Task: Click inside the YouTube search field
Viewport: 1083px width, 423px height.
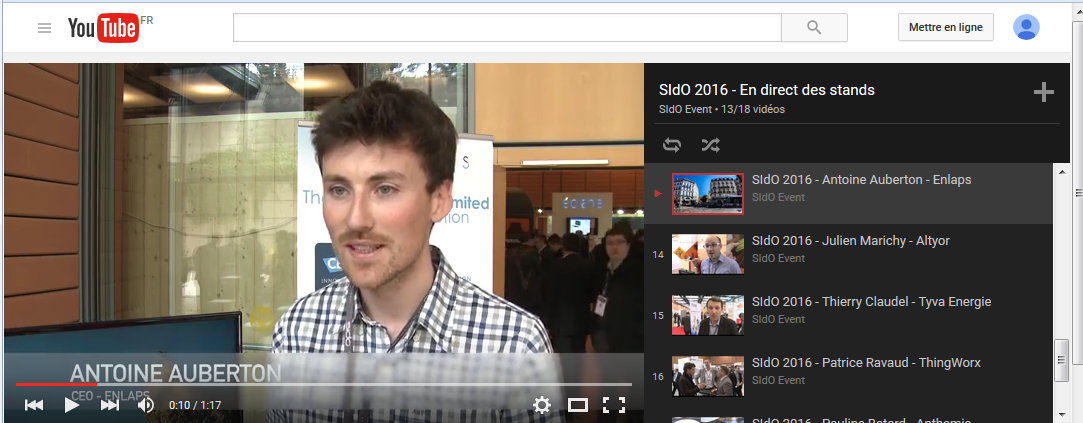Action: point(507,28)
